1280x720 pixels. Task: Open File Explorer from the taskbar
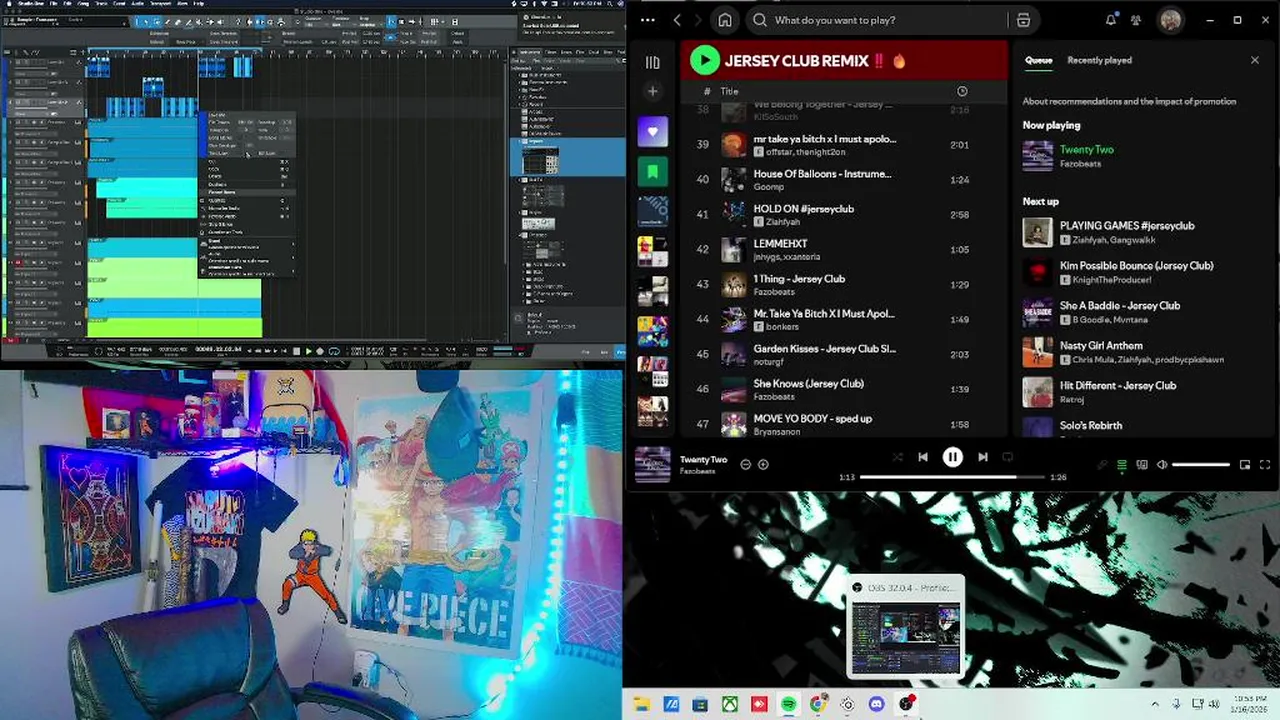pos(642,704)
